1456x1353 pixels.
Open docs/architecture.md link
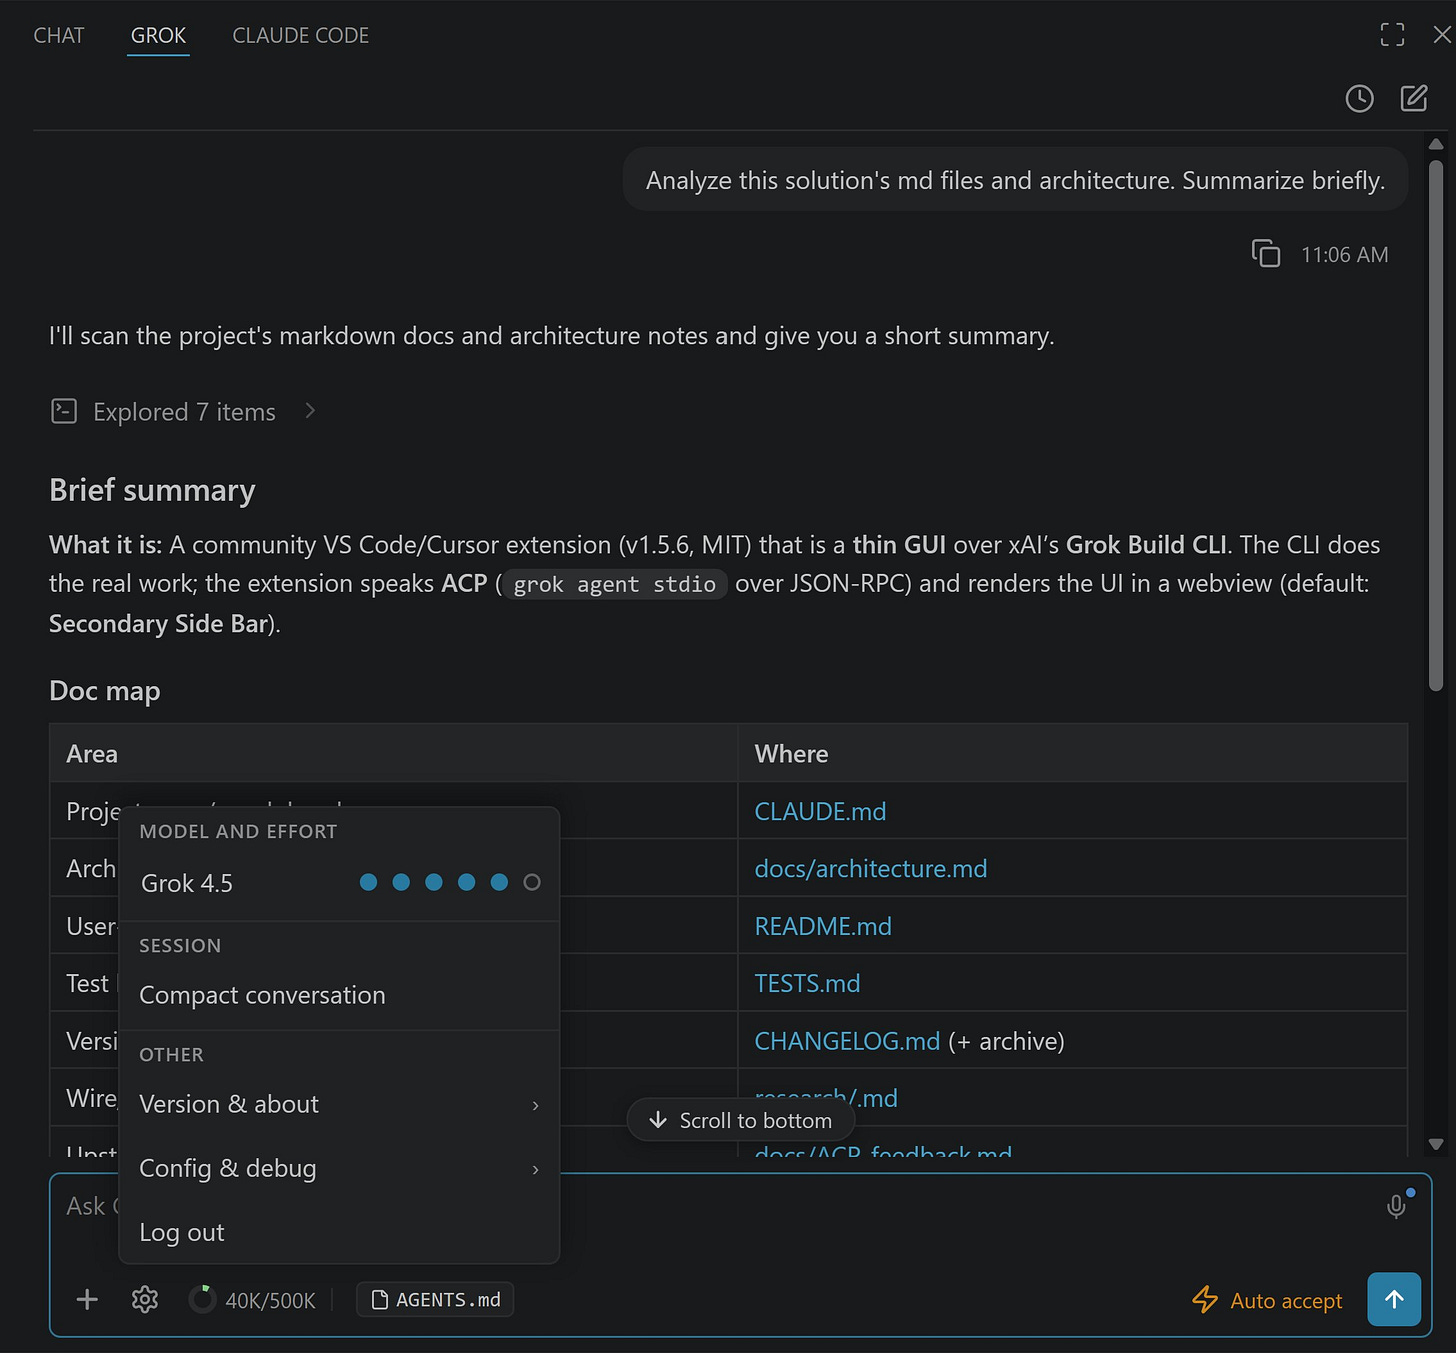click(x=870, y=868)
